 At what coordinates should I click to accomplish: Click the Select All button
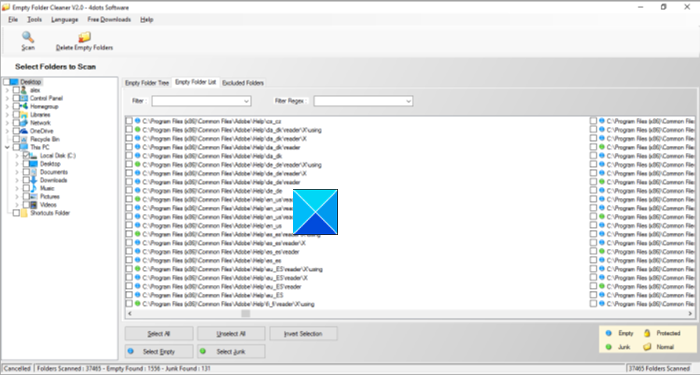(x=159, y=333)
